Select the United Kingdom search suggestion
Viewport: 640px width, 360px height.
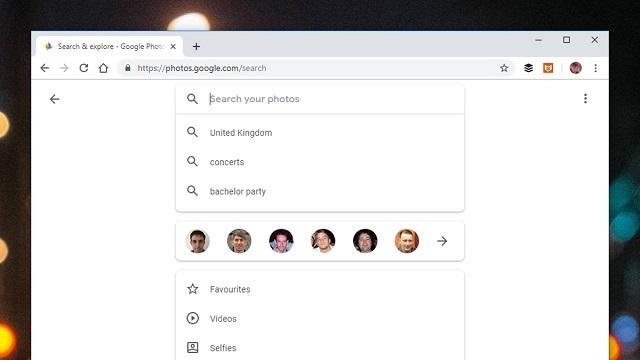tap(320, 132)
